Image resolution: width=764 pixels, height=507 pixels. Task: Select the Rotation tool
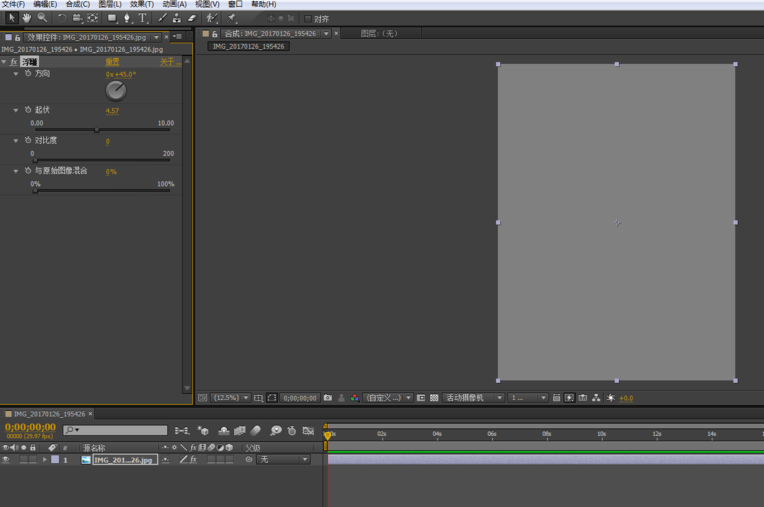[61, 18]
